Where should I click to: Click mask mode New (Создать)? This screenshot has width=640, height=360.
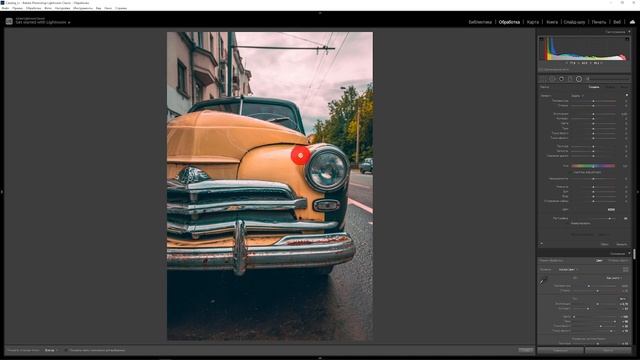click(x=594, y=87)
